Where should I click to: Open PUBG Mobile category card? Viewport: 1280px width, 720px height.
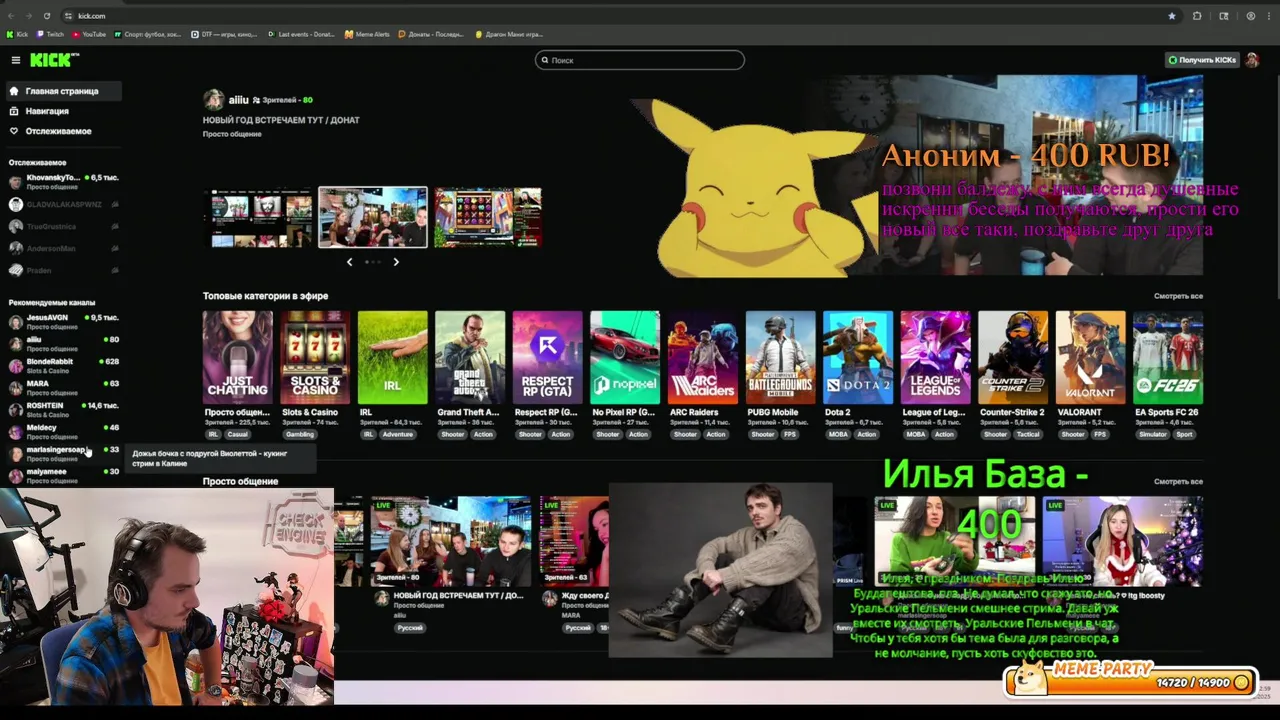[780, 357]
